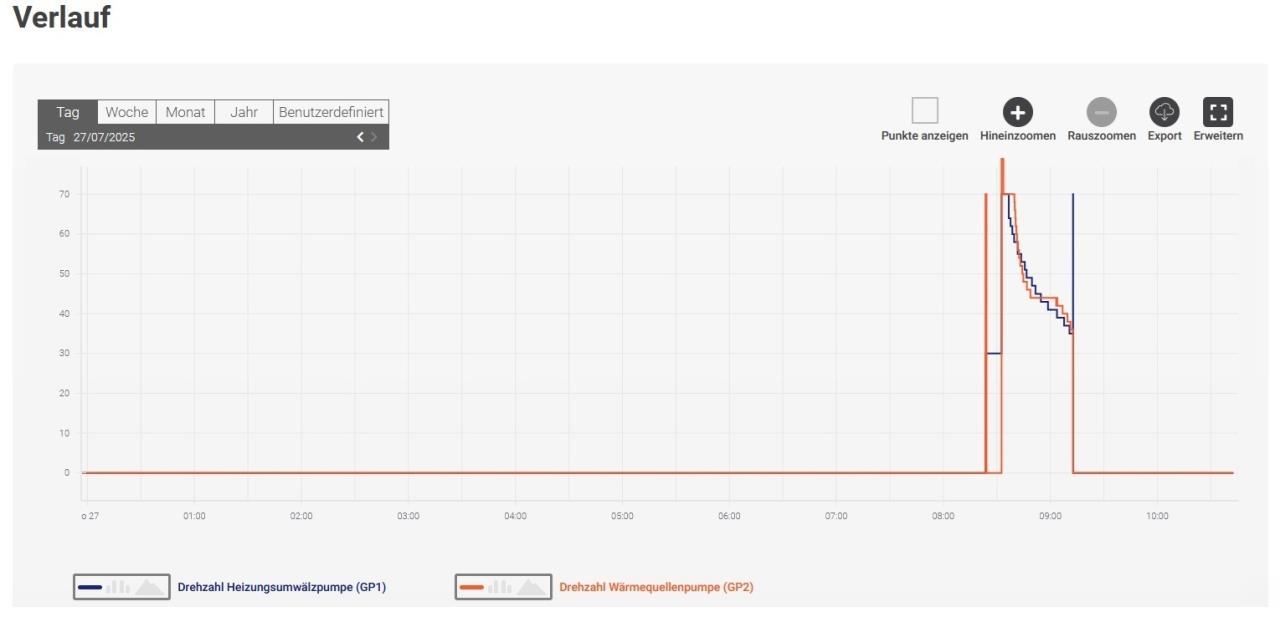Viewport: 1280px width, 617px height.
Task: Click the Hineinzoomen plus icon
Action: pos(1017,112)
